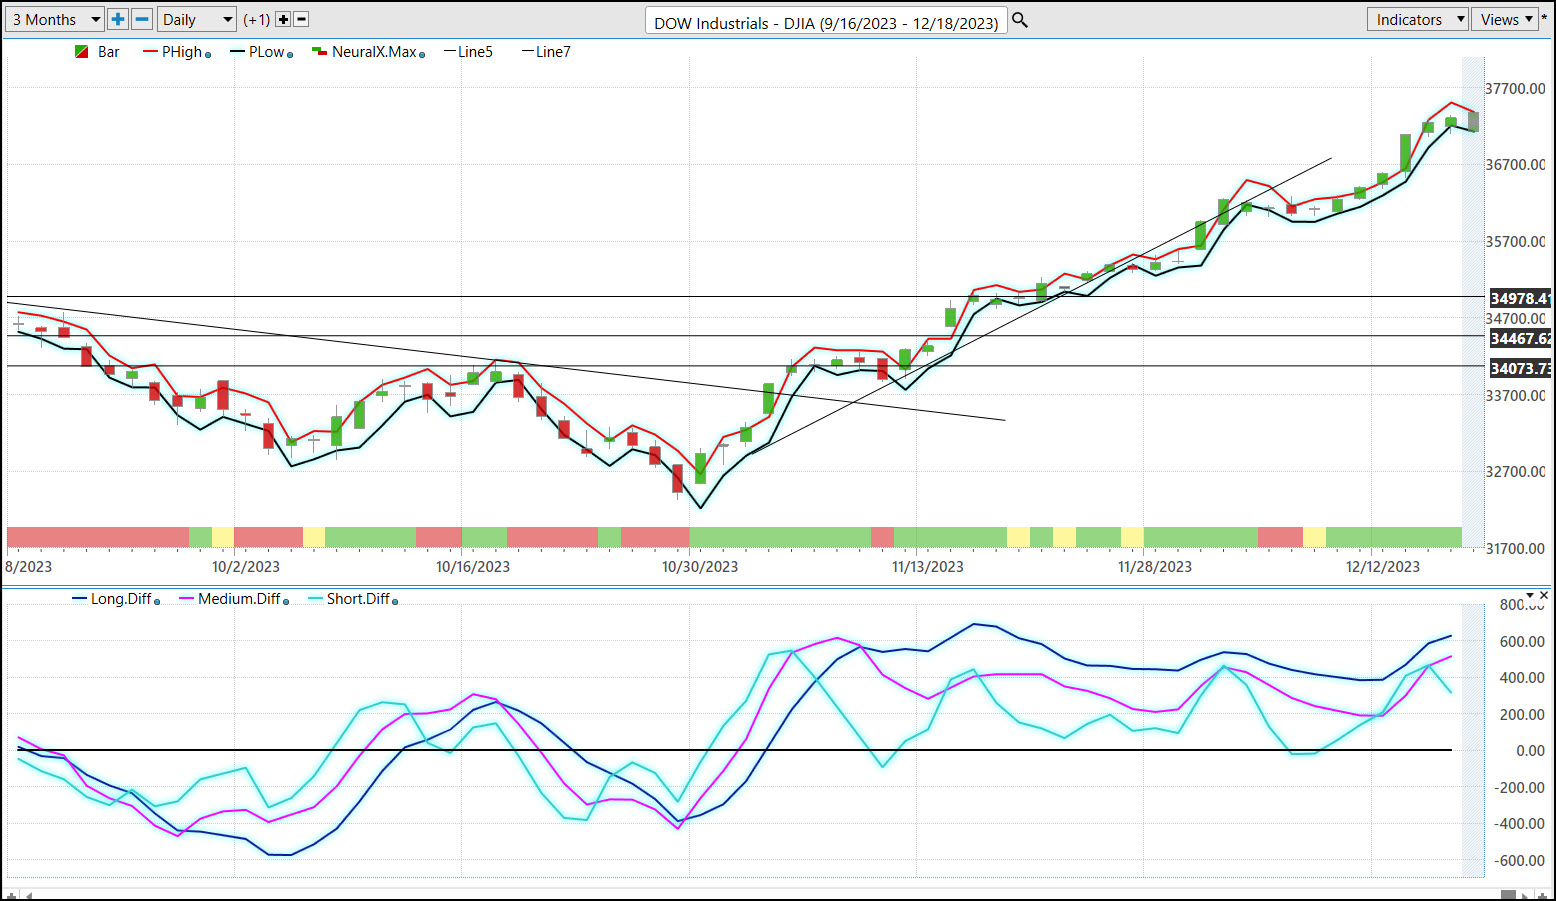The width and height of the screenshot is (1556, 901).
Task: Click the 12/12/2023 date axis label
Action: pyautogui.click(x=1383, y=567)
